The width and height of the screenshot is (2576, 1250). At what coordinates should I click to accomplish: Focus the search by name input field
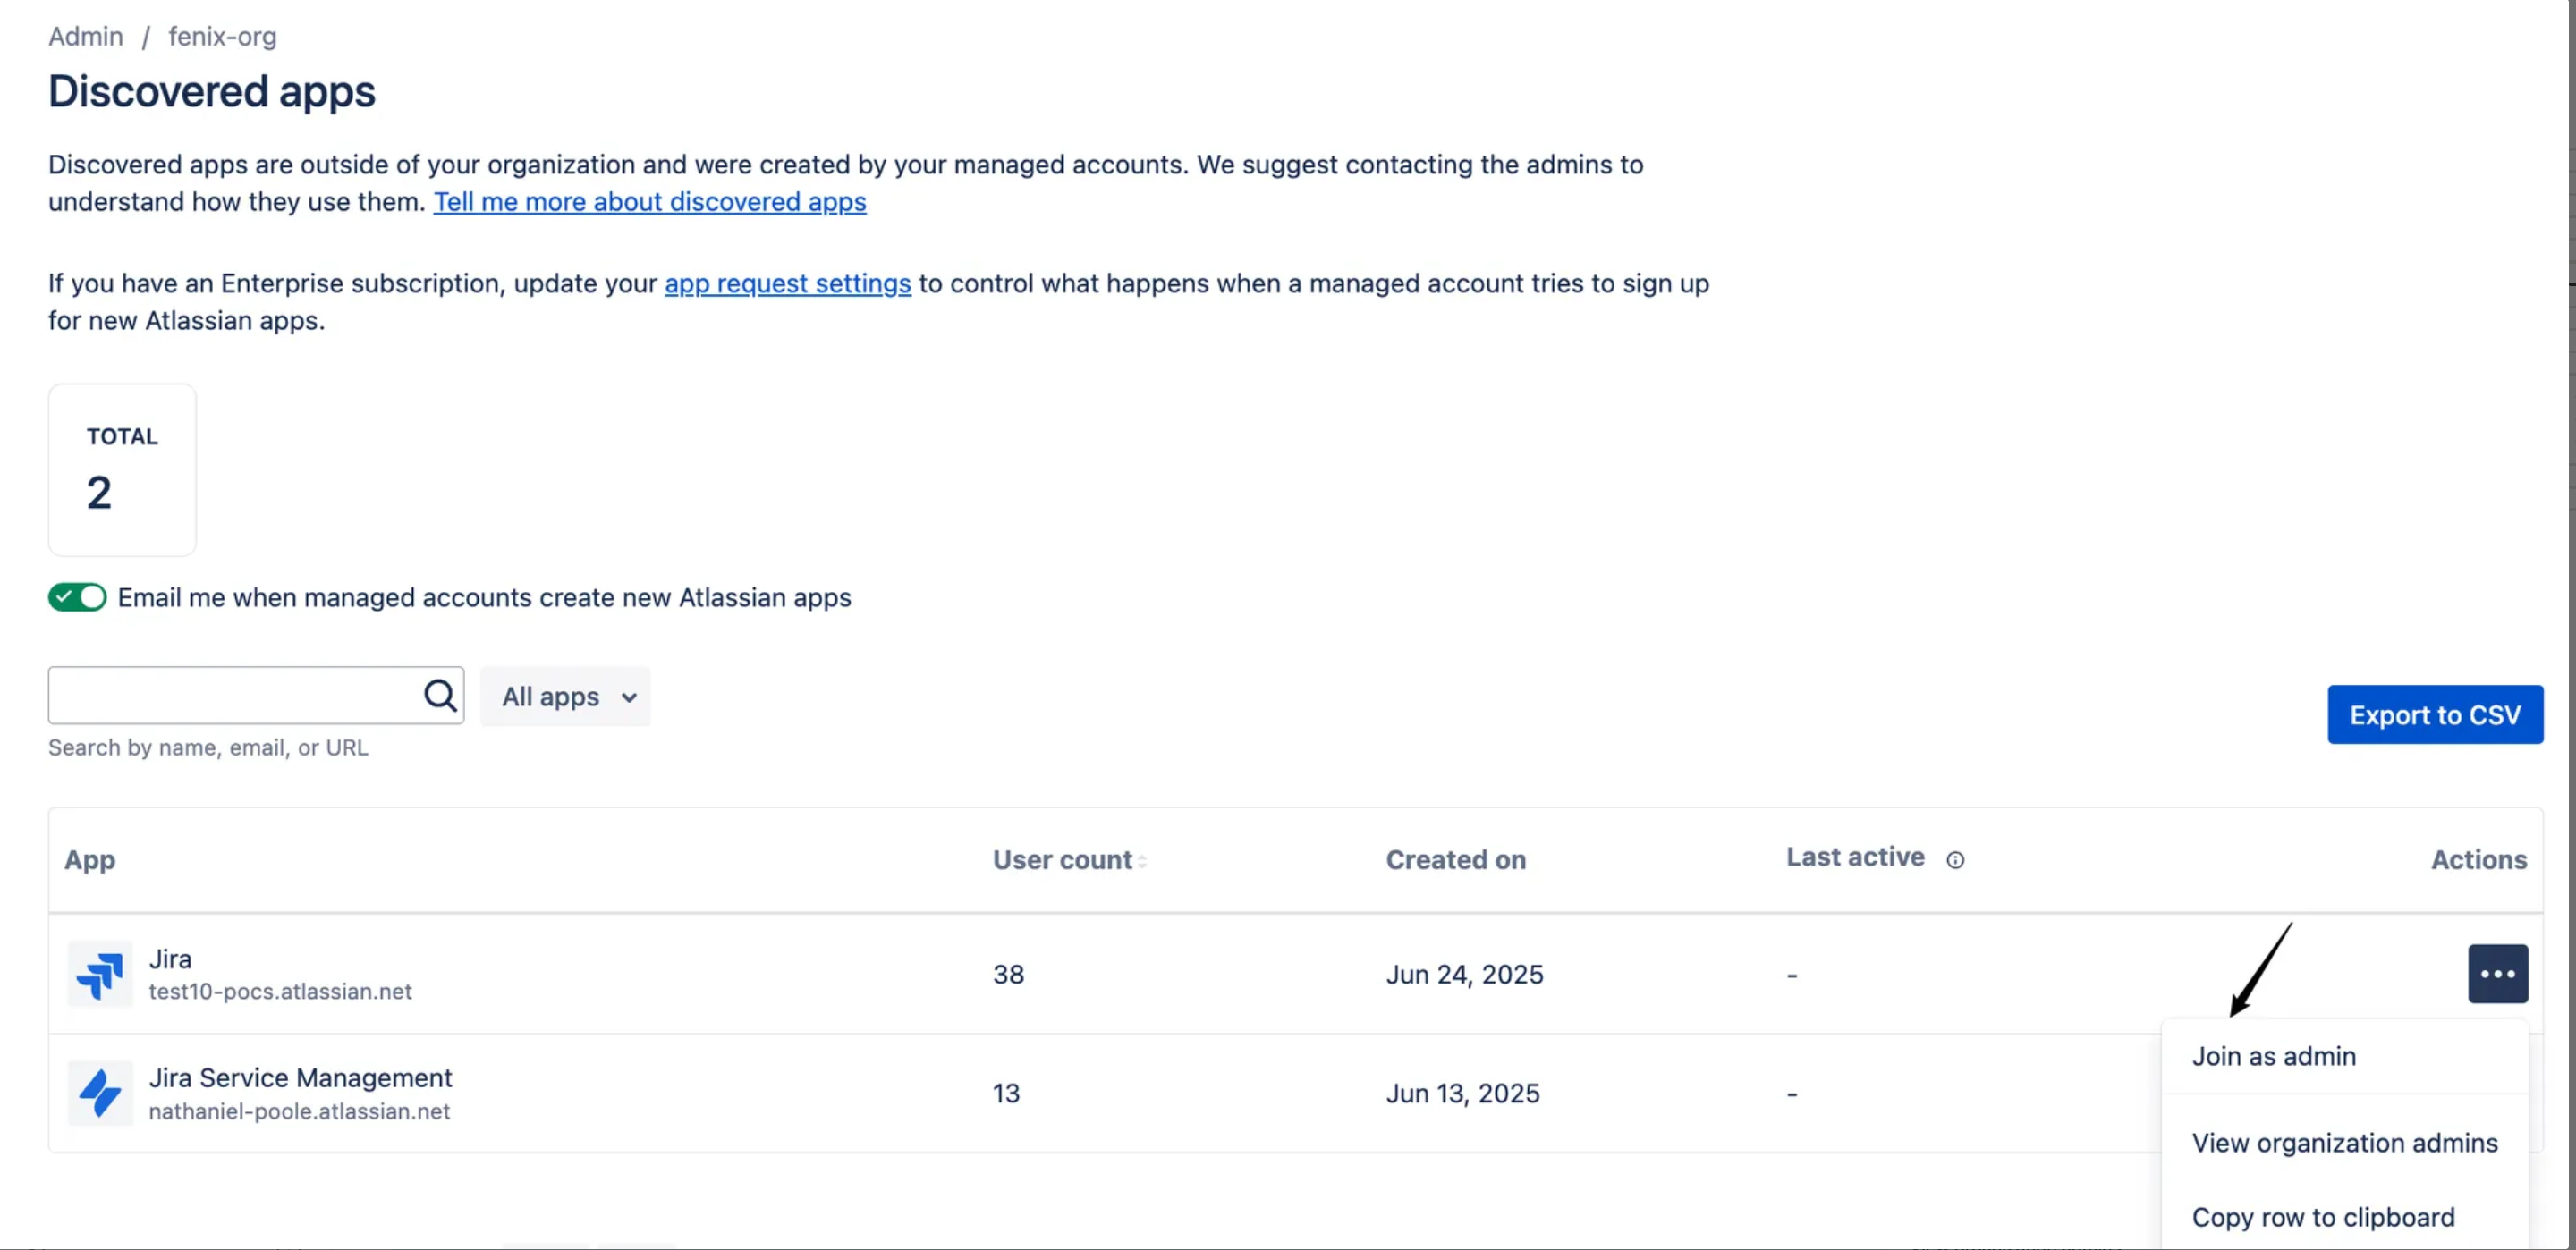235,695
